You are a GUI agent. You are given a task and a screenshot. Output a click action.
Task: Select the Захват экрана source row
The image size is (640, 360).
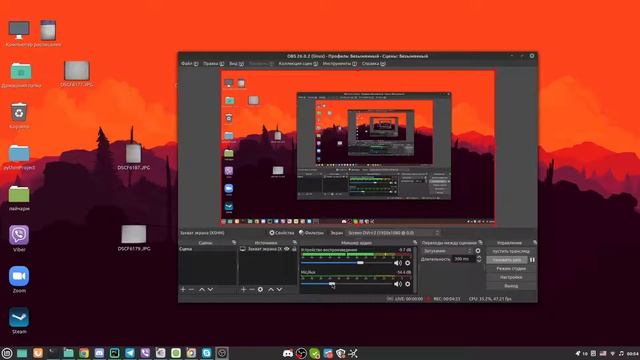(268, 249)
